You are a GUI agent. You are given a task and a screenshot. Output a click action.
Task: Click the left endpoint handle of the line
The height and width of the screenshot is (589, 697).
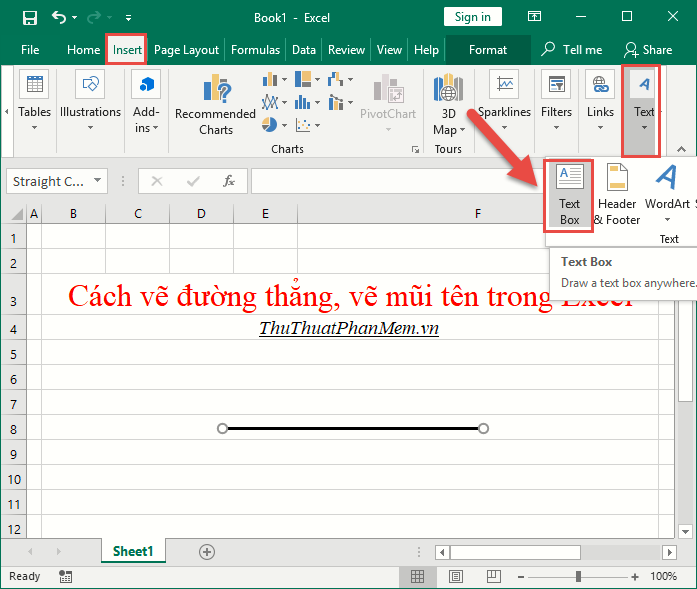(x=222, y=429)
